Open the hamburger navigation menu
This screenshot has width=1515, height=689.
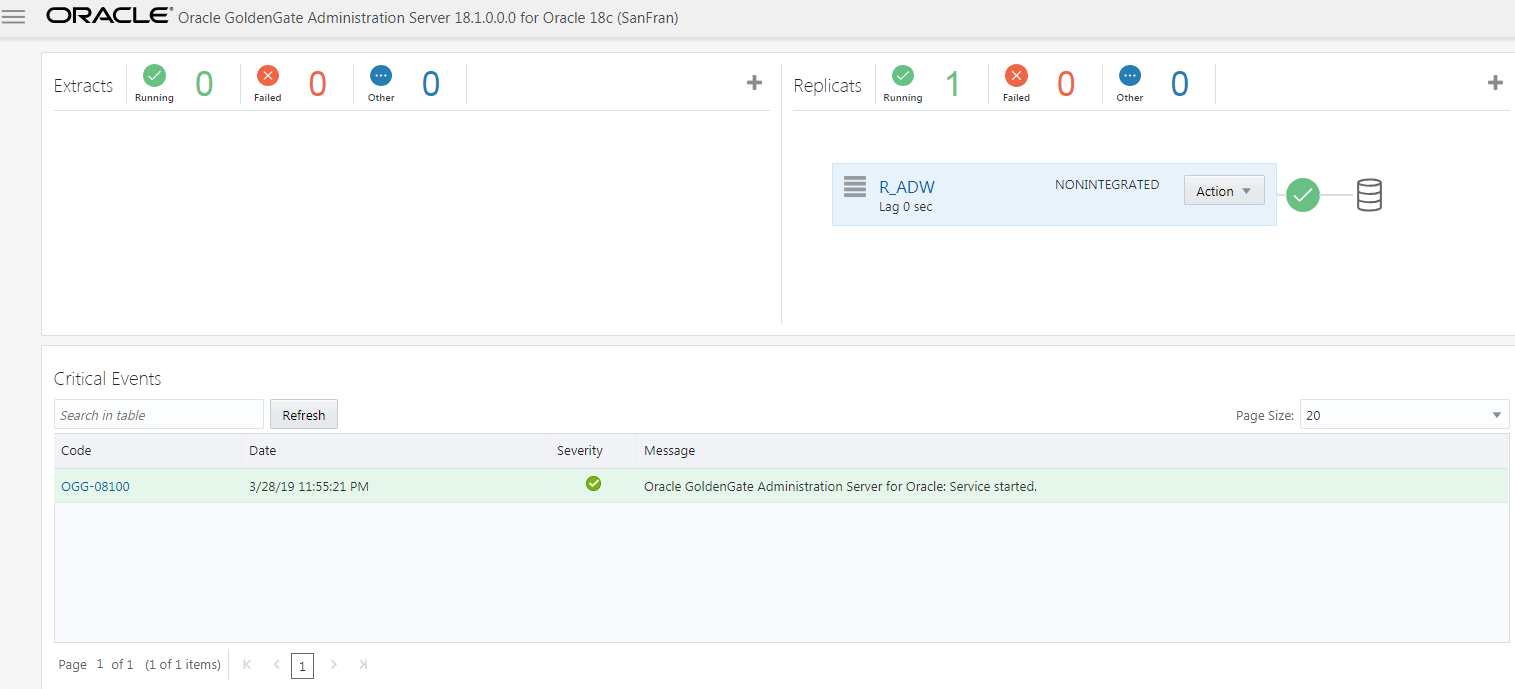point(14,18)
